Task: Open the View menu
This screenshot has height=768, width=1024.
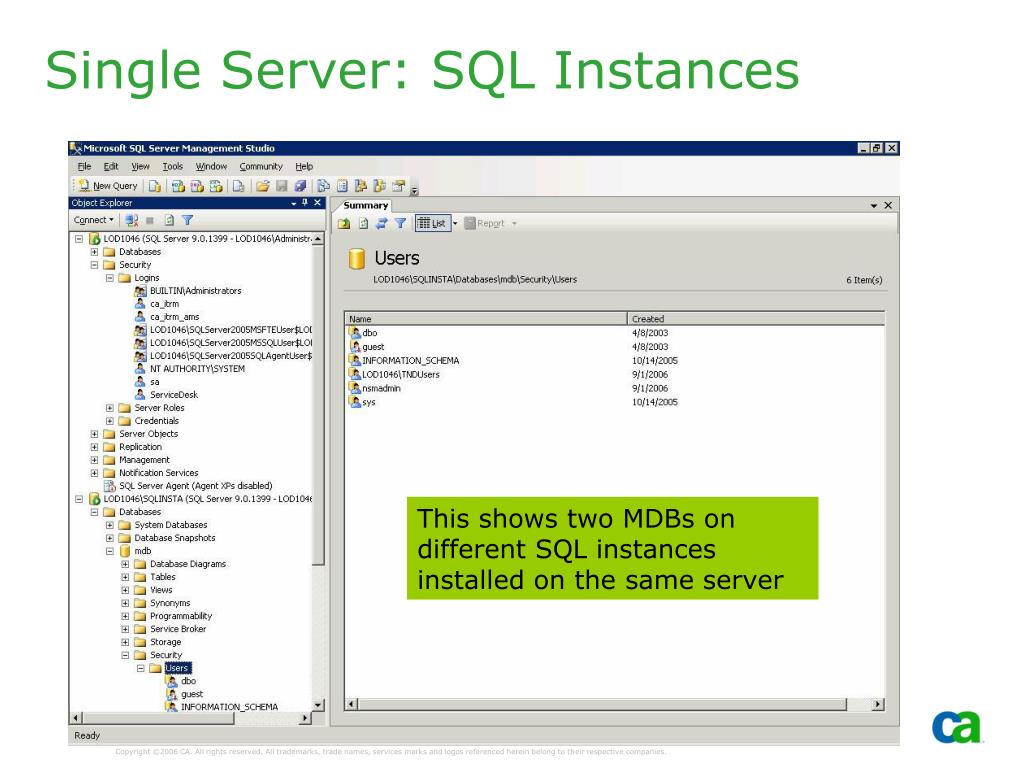Action: coord(140,167)
